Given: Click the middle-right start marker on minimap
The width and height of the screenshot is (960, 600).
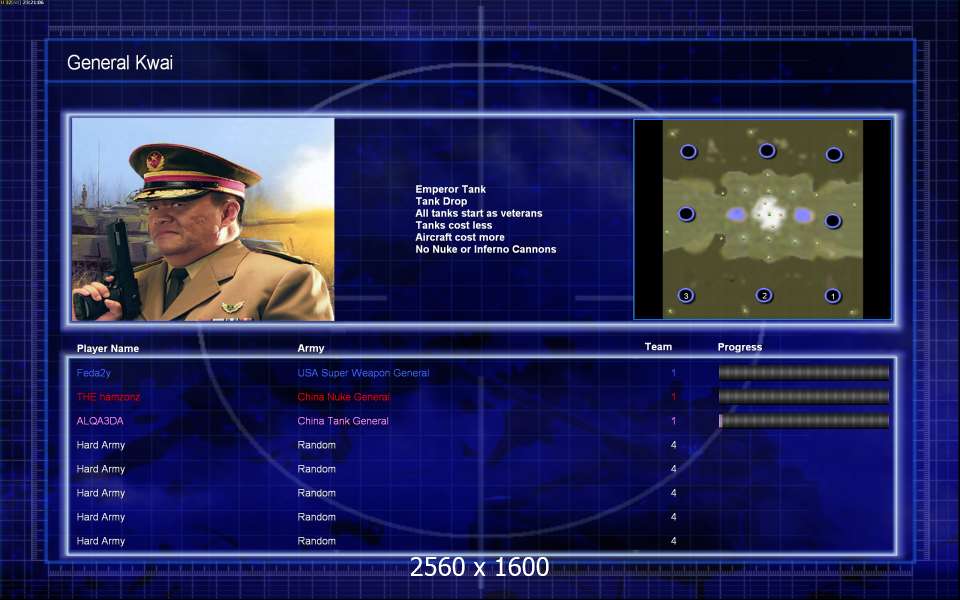Looking at the screenshot, I should point(833,220).
